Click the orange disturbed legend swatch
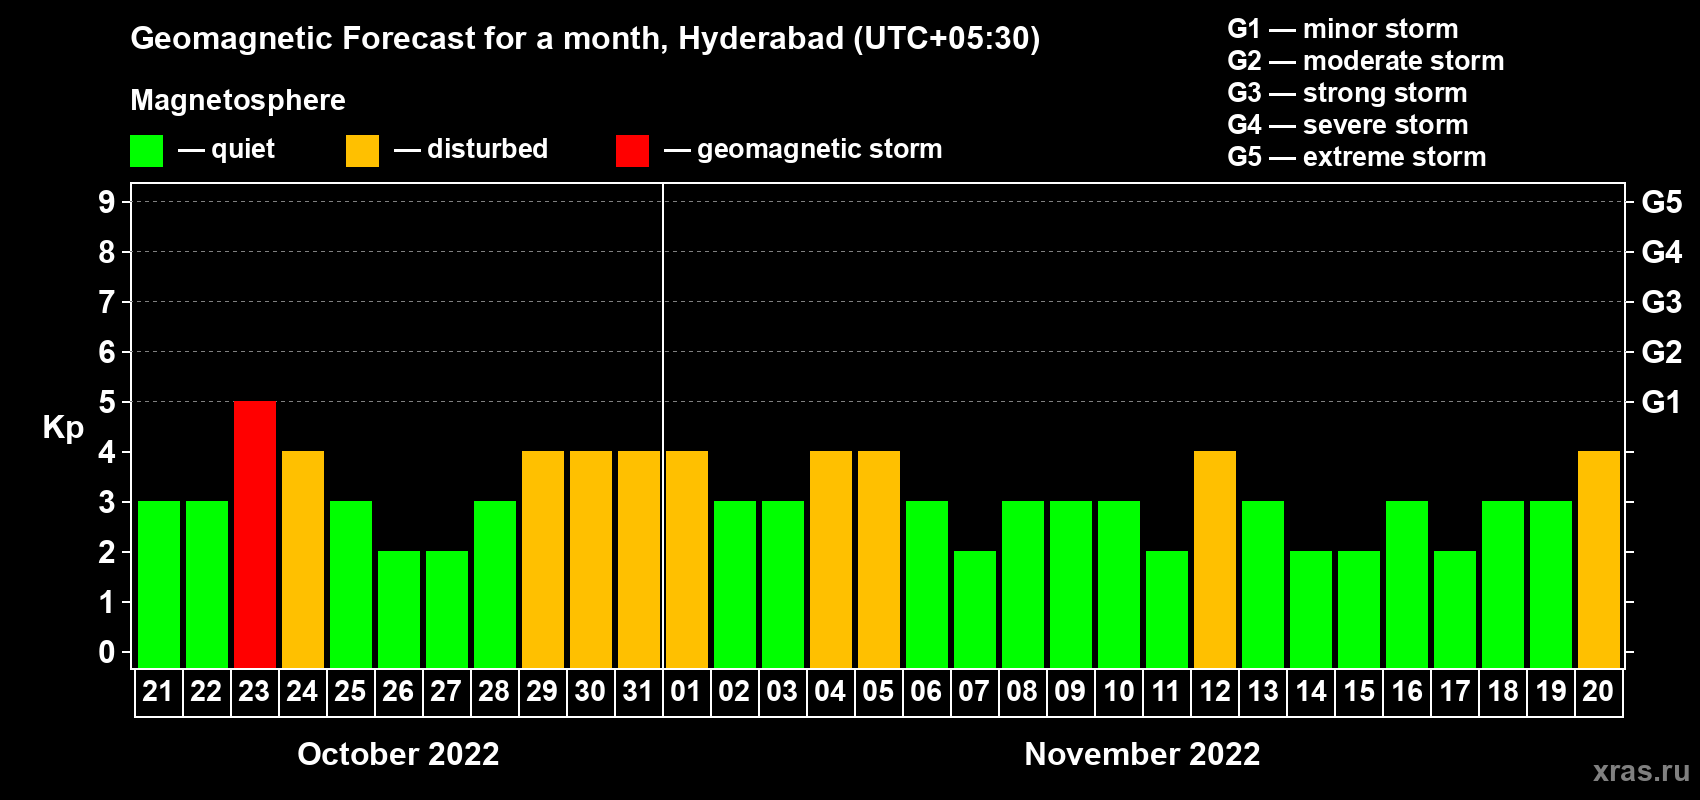The image size is (1700, 800). [x=363, y=151]
